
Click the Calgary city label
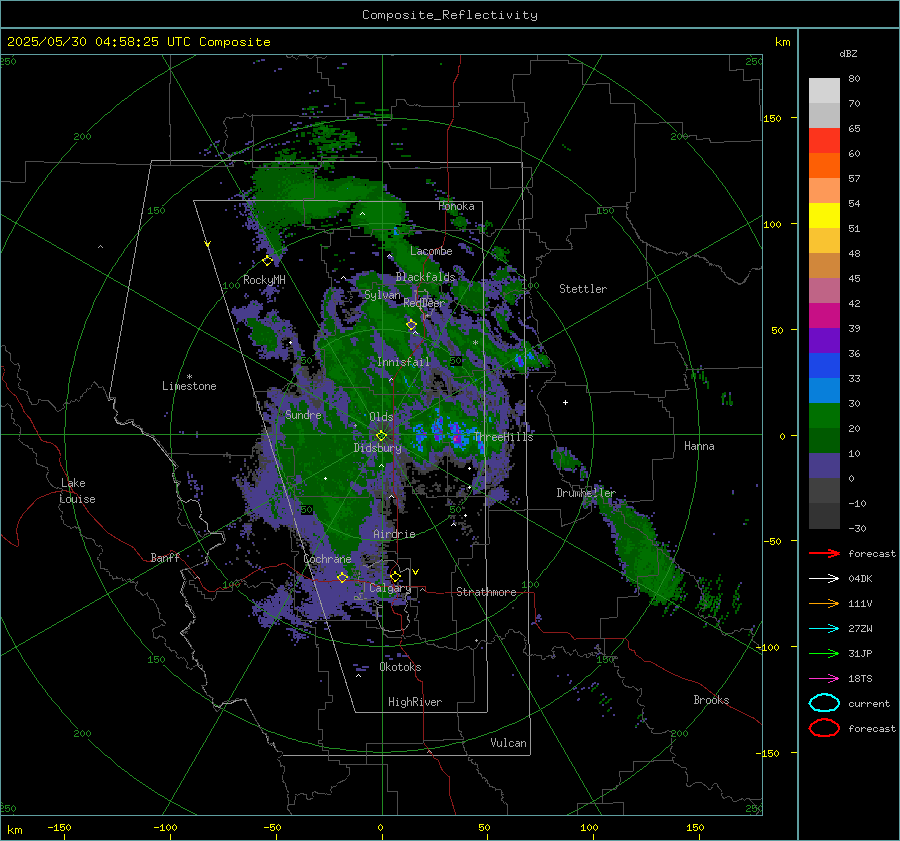[x=390, y=588]
